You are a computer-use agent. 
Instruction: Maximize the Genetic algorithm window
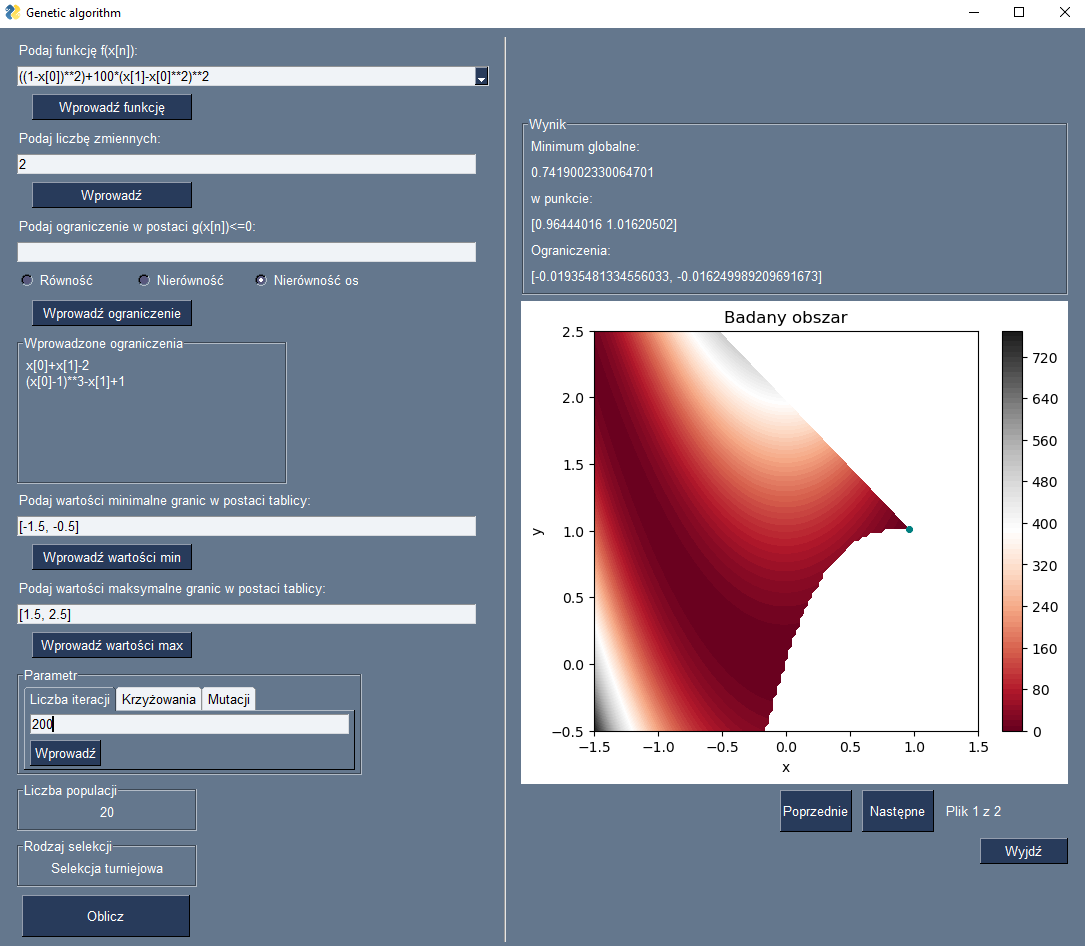tap(1019, 12)
